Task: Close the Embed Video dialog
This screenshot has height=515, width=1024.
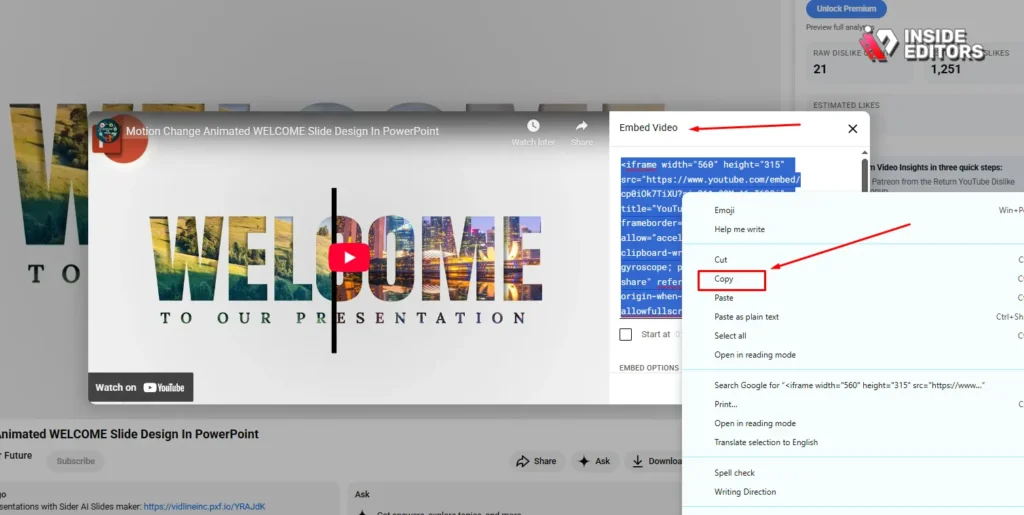Action: point(852,129)
